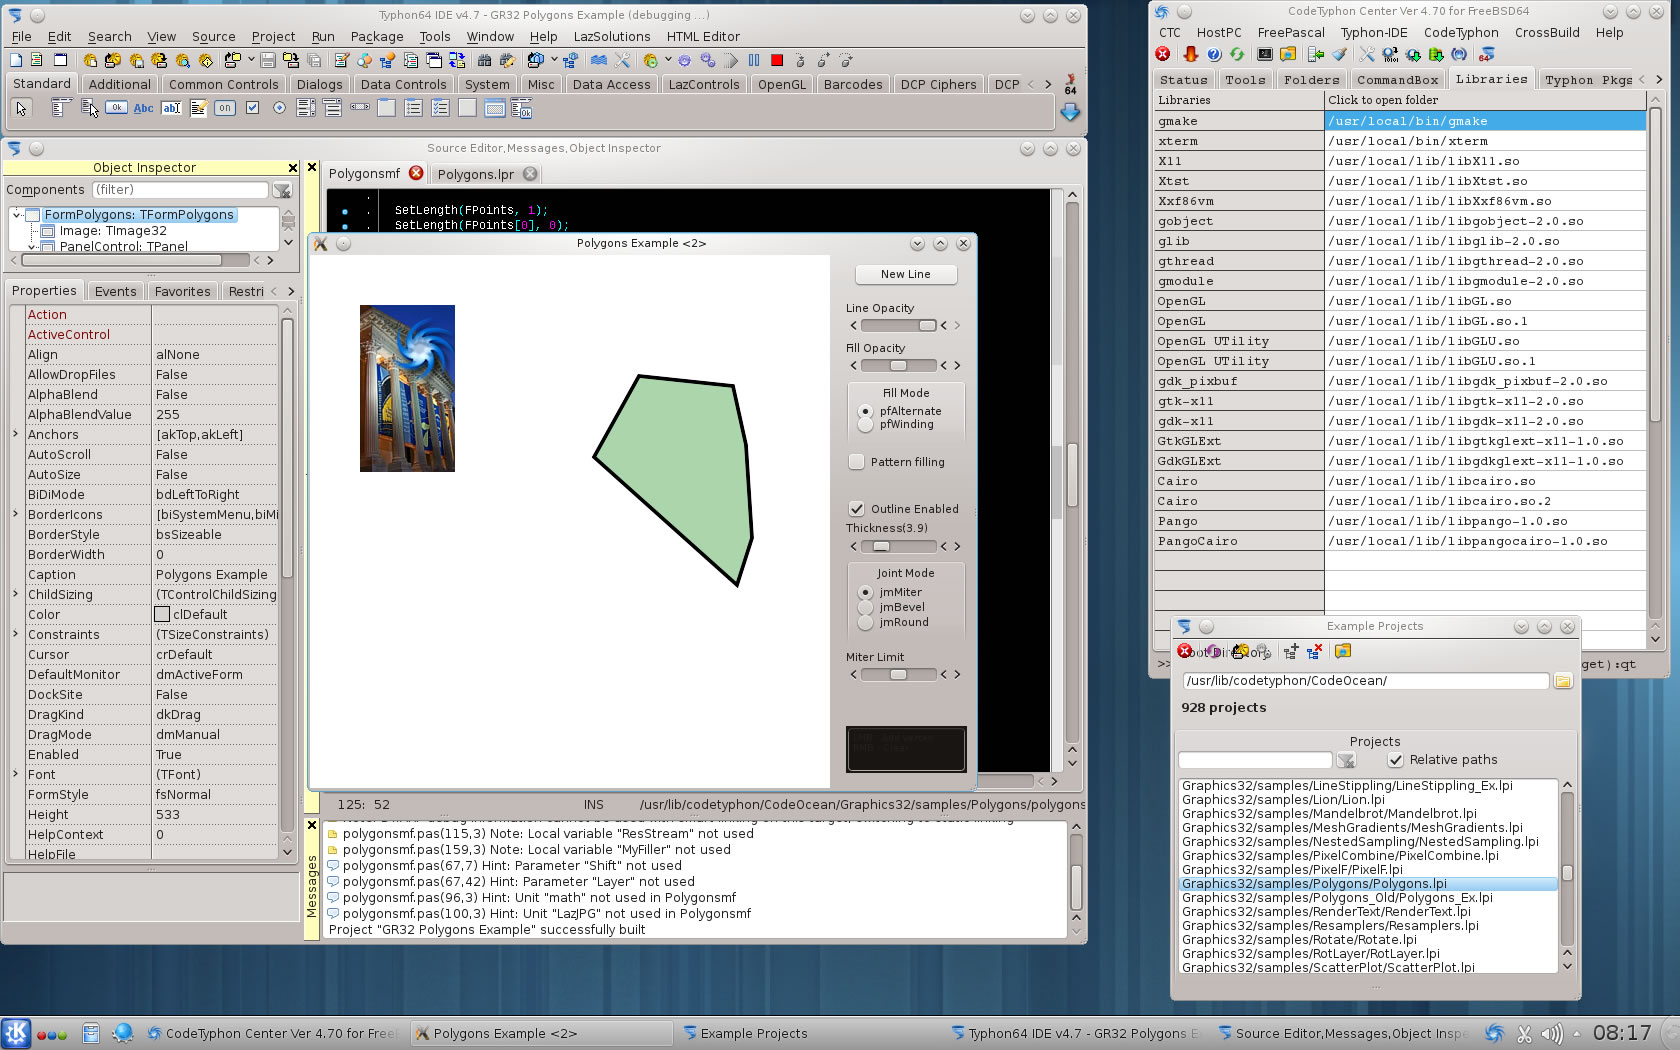
Task: Select the TLabel 'Abc' component in palette
Action: [144, 108]
